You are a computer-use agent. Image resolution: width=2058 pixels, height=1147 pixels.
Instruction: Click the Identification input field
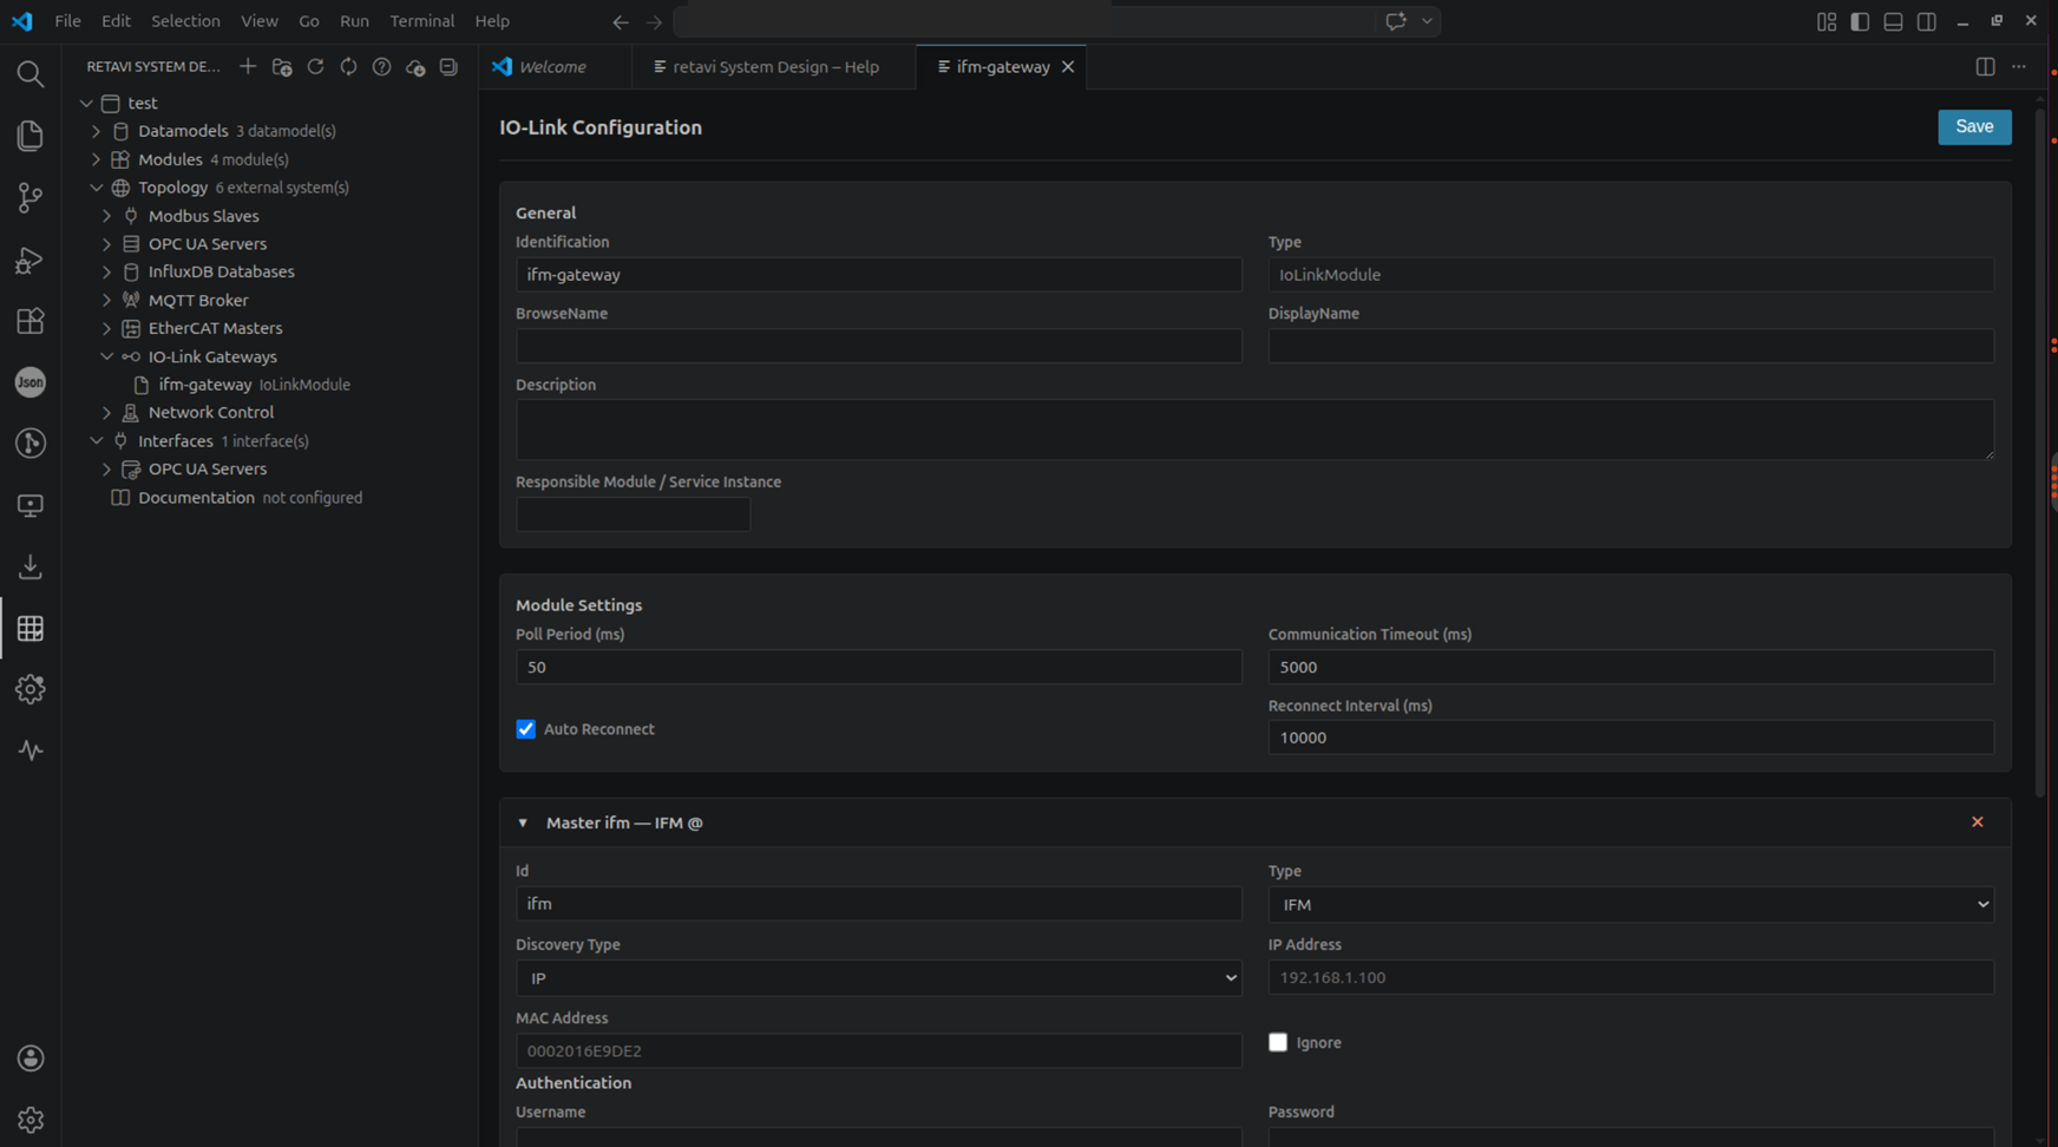(878, 275)
